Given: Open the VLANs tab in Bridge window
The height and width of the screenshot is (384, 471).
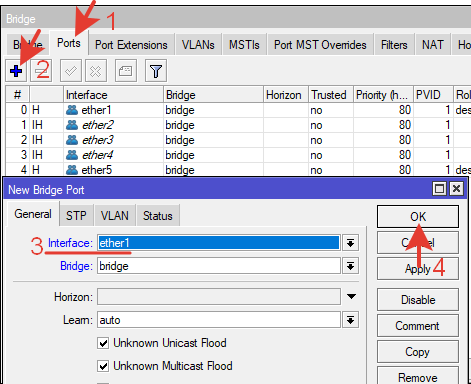Looking at the screenshot, I should point(198,45).
